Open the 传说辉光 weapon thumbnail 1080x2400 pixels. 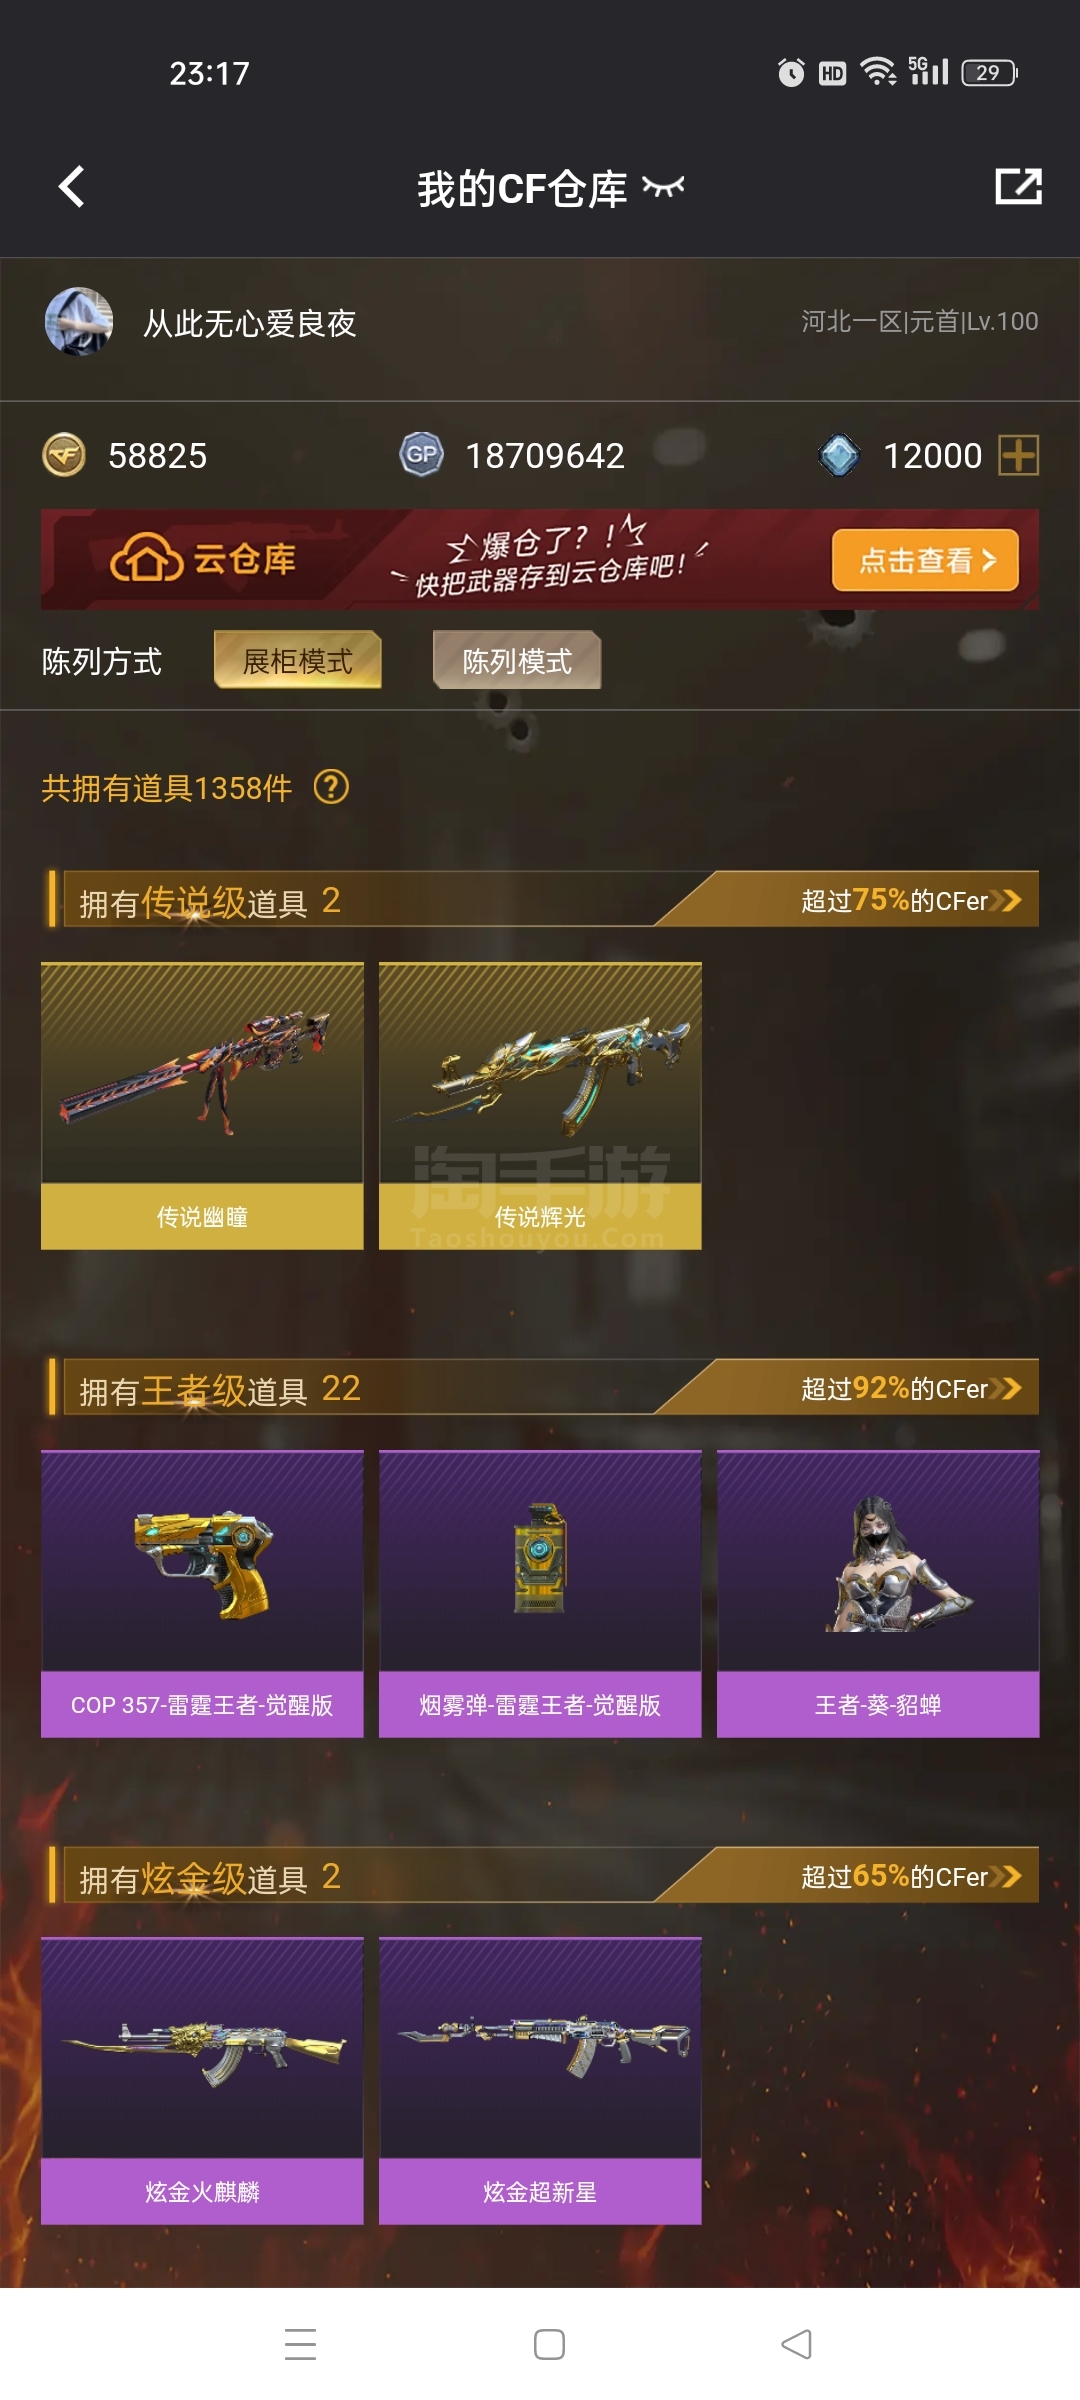click(x=540, y=1106)
